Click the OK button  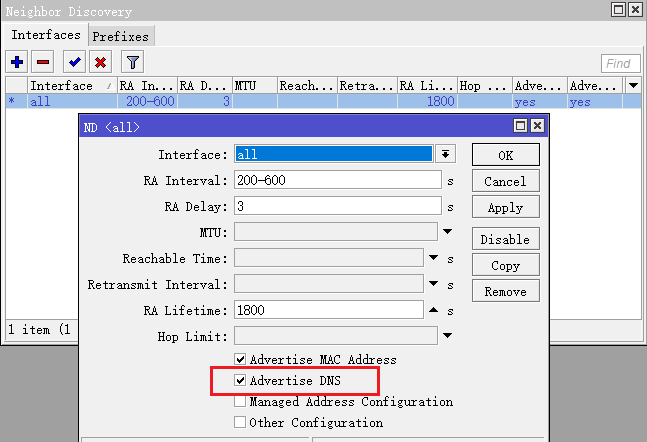[505, 155]
